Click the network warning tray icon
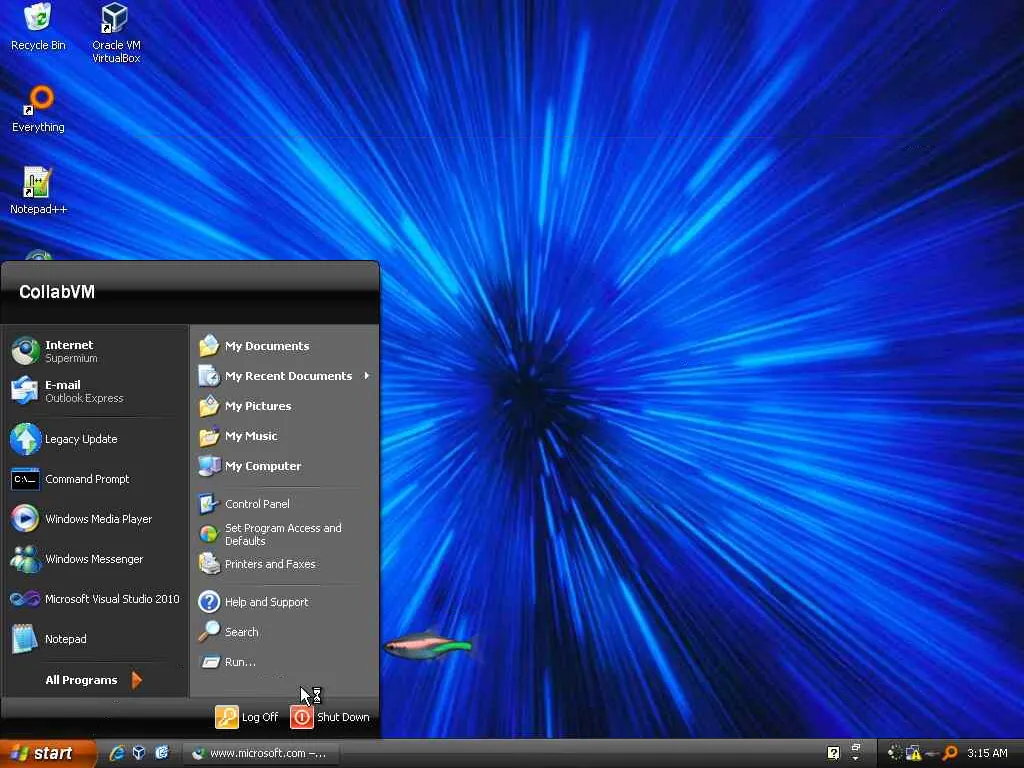1024x768 pixels. 914,753
